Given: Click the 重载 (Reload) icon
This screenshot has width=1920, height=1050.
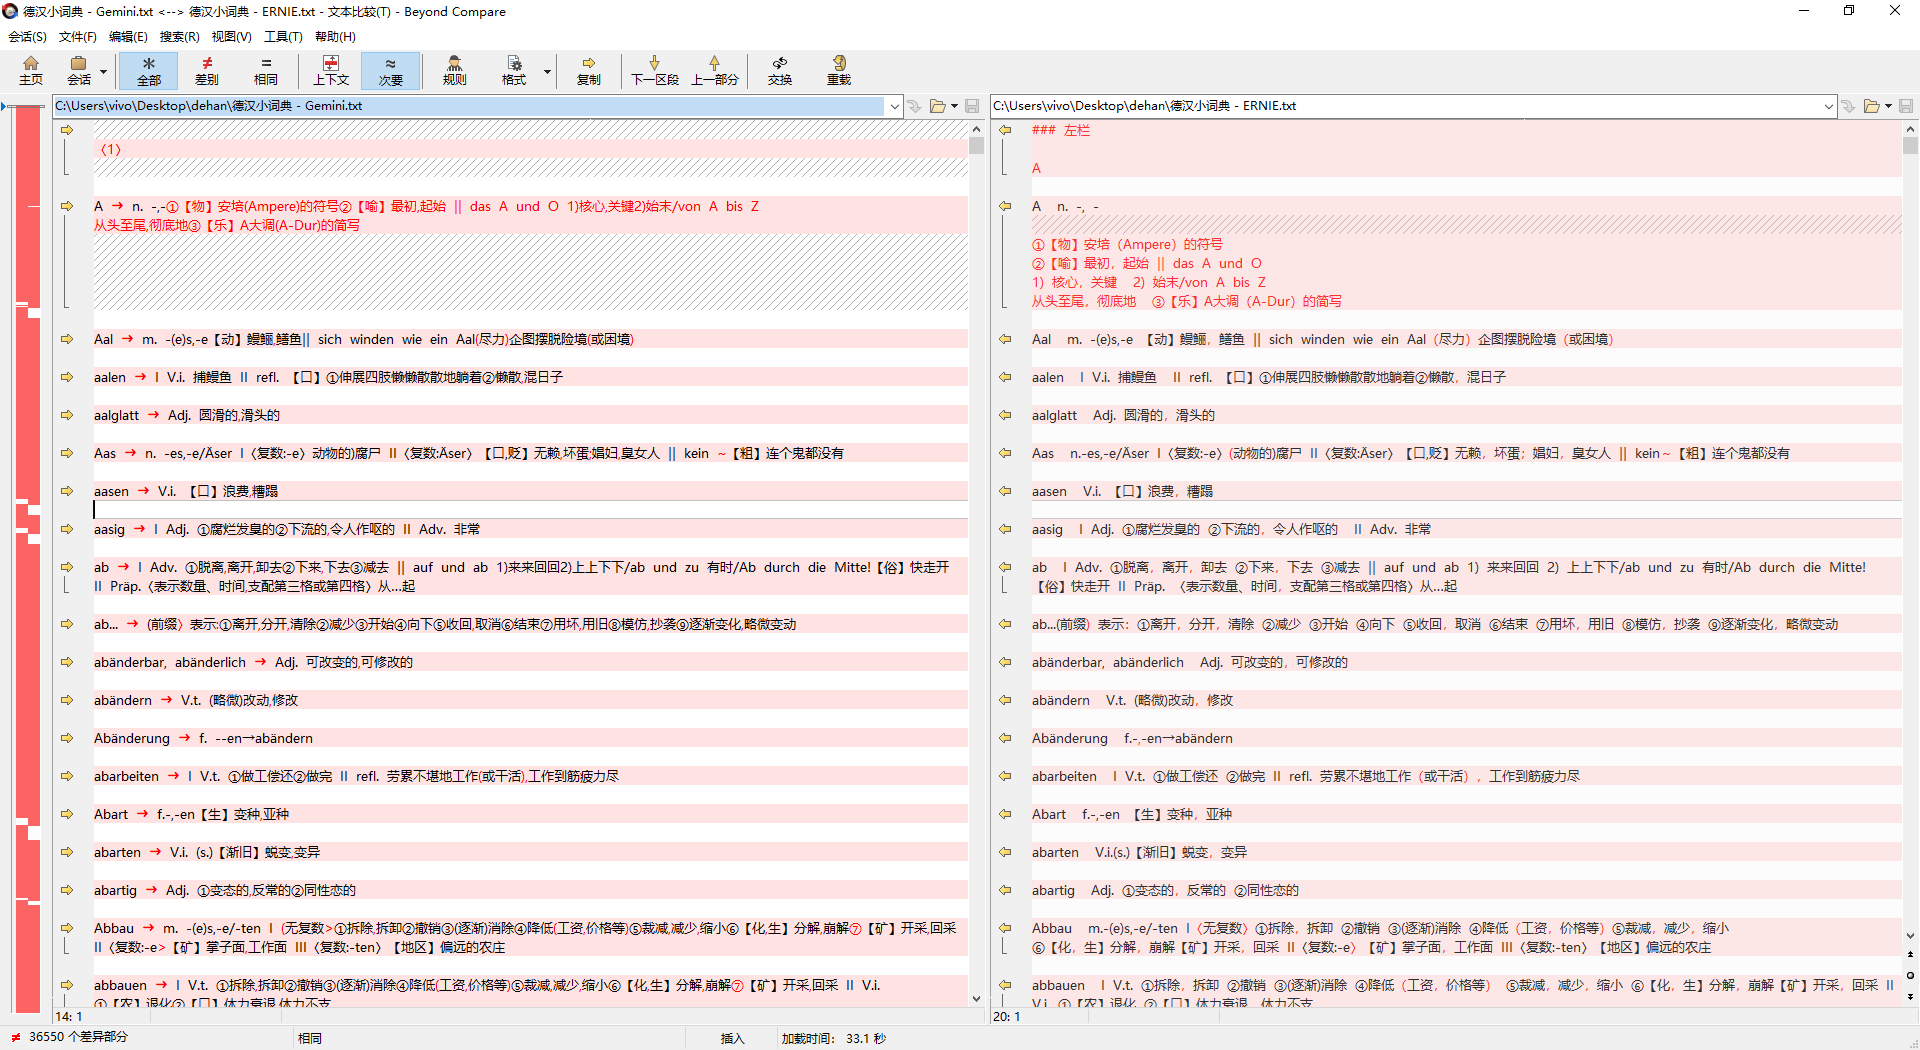Looking at the screenshot, I should 838,70.
